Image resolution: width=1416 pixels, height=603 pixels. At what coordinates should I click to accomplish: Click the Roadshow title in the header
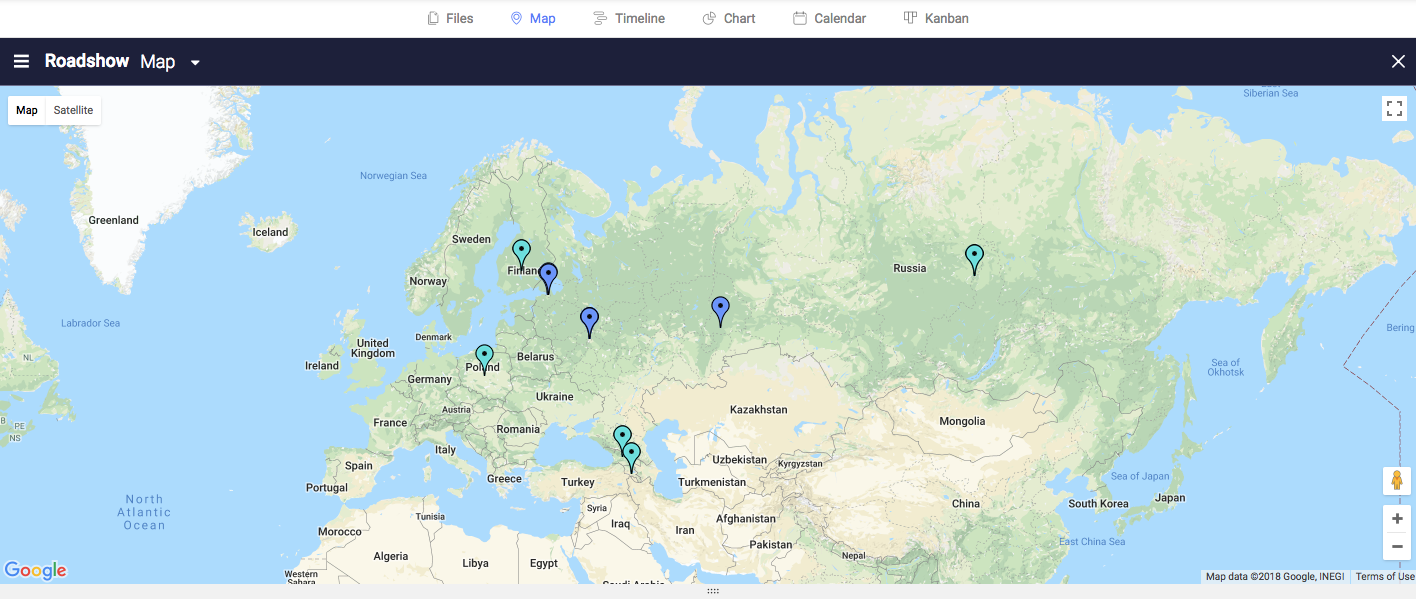coord(87,61)
